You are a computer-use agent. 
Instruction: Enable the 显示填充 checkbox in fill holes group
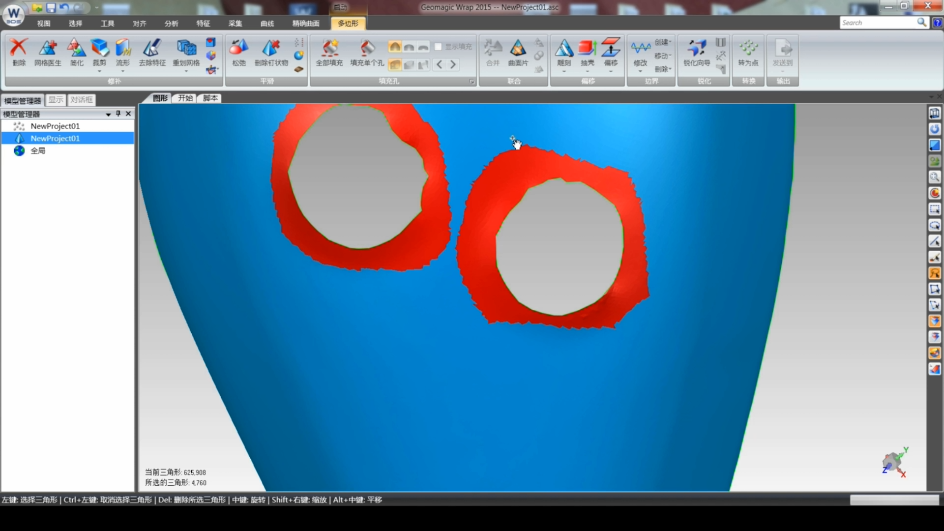coord(438,47)
